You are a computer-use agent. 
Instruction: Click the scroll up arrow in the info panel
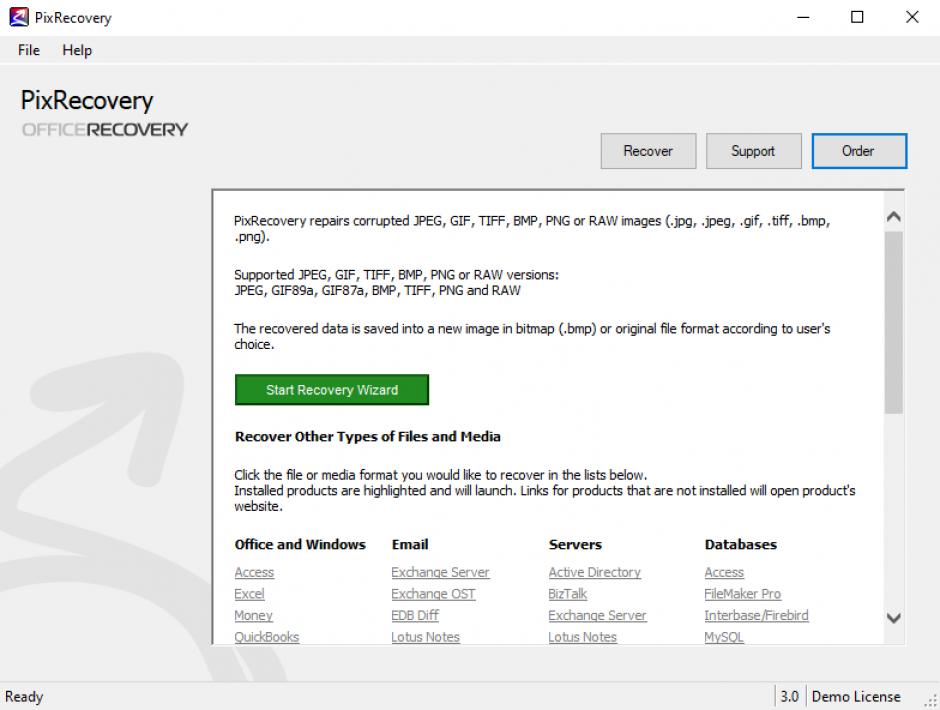[x=893, y=216]
